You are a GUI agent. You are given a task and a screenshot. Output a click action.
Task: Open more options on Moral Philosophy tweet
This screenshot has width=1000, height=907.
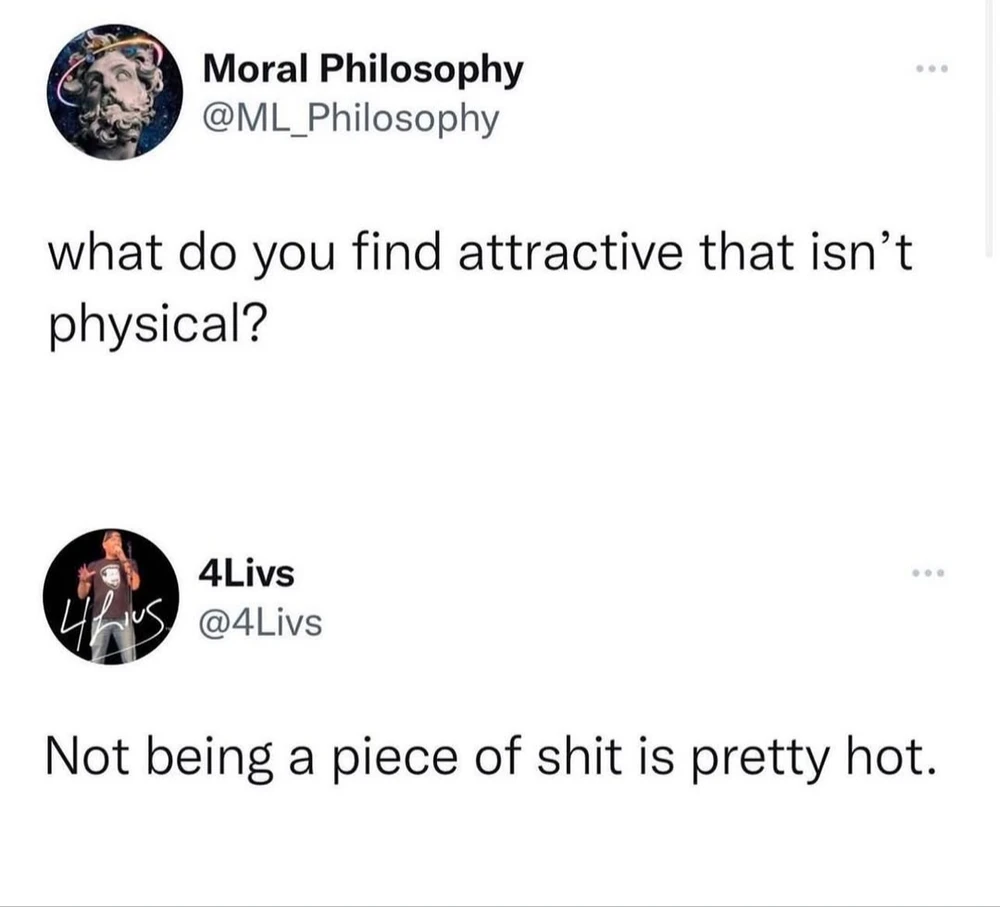click(x=927, y=72)
